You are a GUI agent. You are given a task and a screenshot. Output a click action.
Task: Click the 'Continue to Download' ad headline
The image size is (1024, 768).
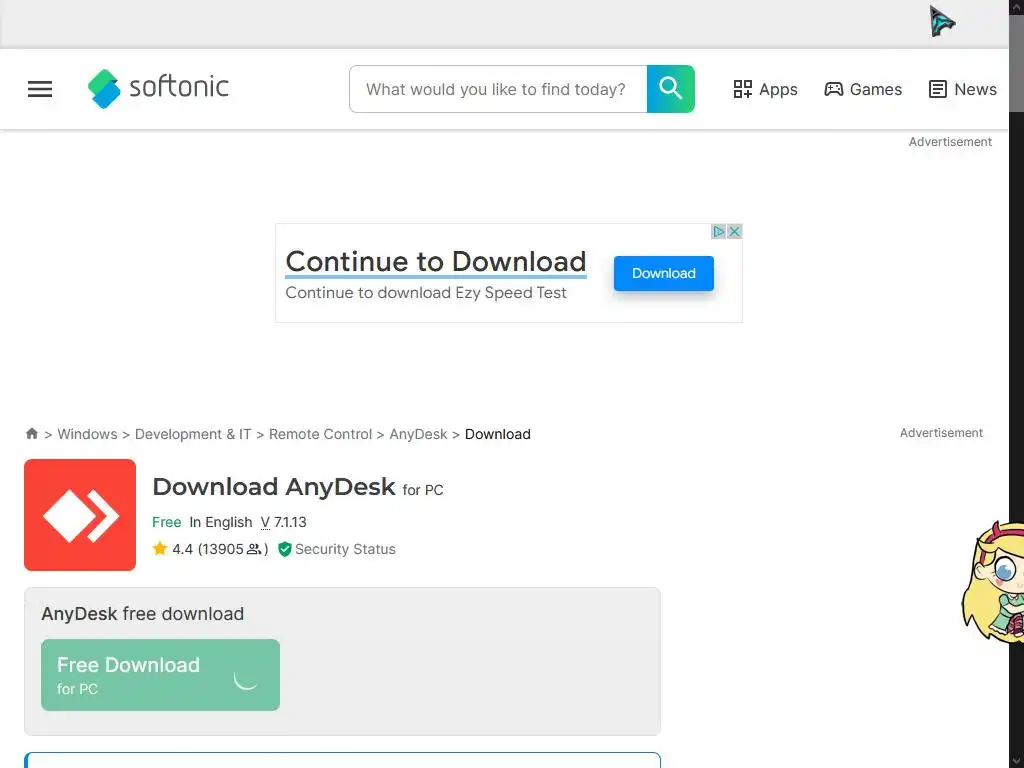click(436, 261)
